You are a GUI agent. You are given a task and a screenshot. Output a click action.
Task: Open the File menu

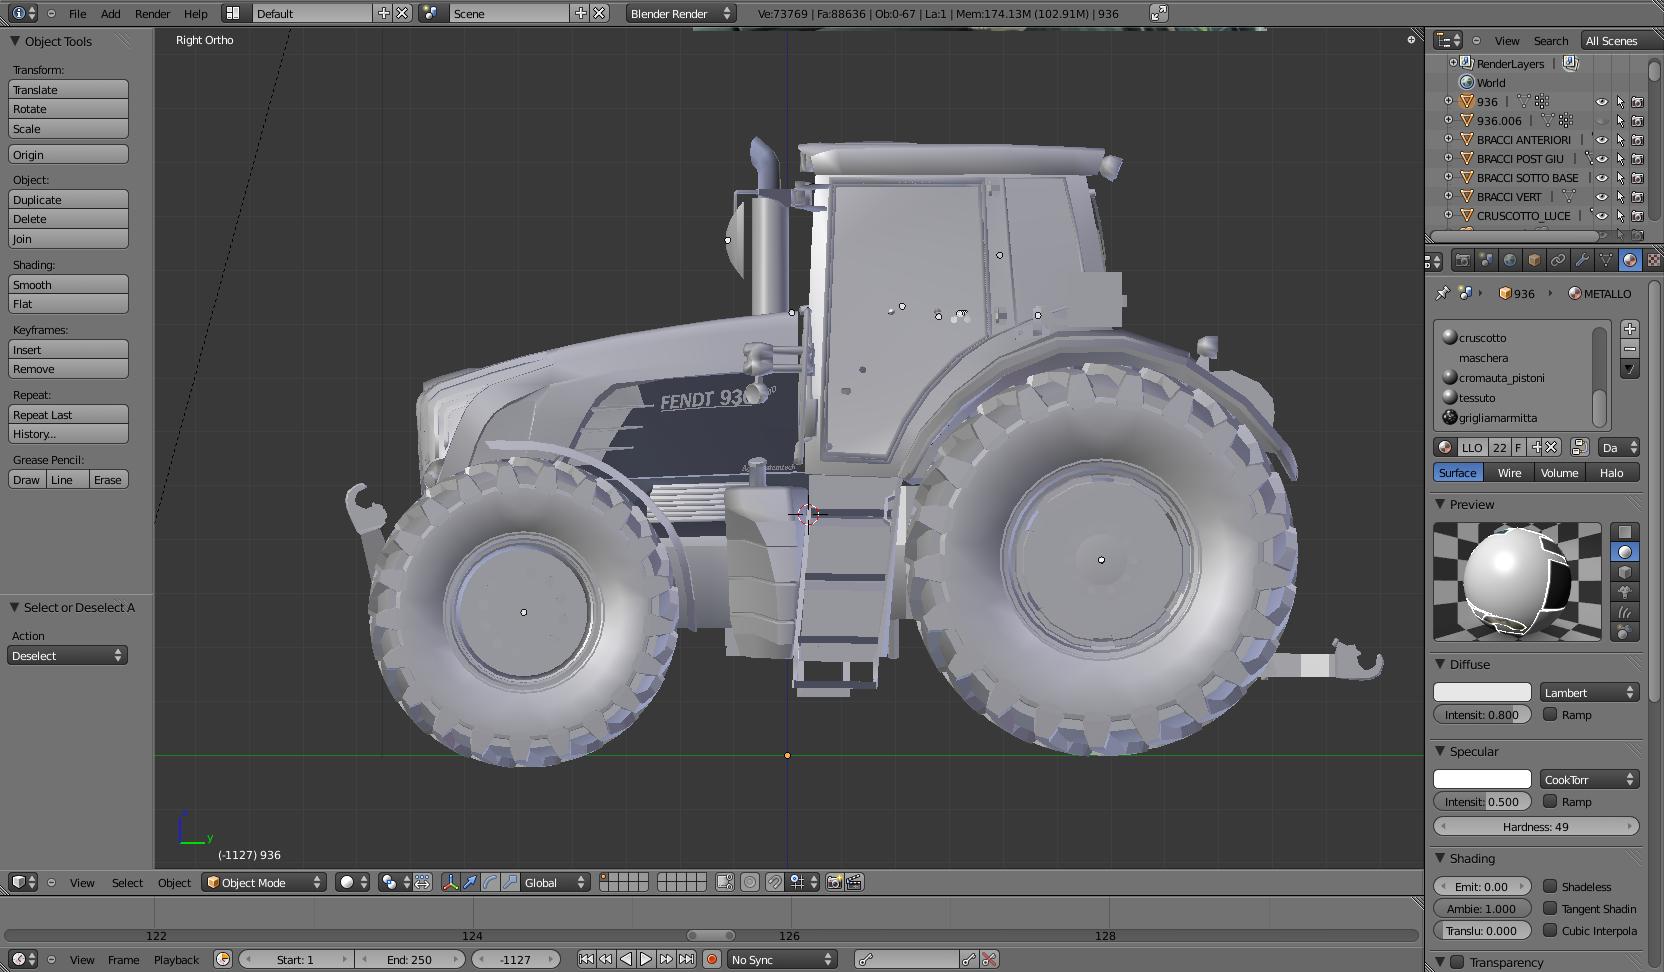(77, 13)
